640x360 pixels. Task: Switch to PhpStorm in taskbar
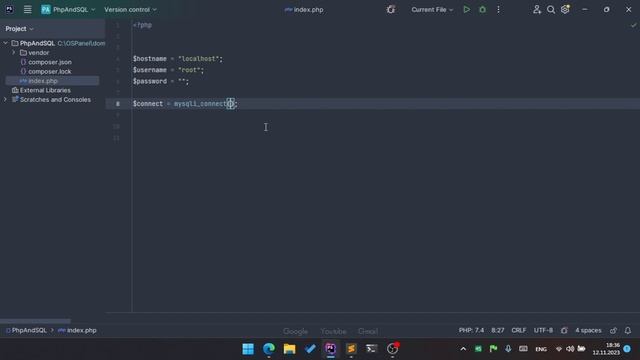tap(331, 349)
